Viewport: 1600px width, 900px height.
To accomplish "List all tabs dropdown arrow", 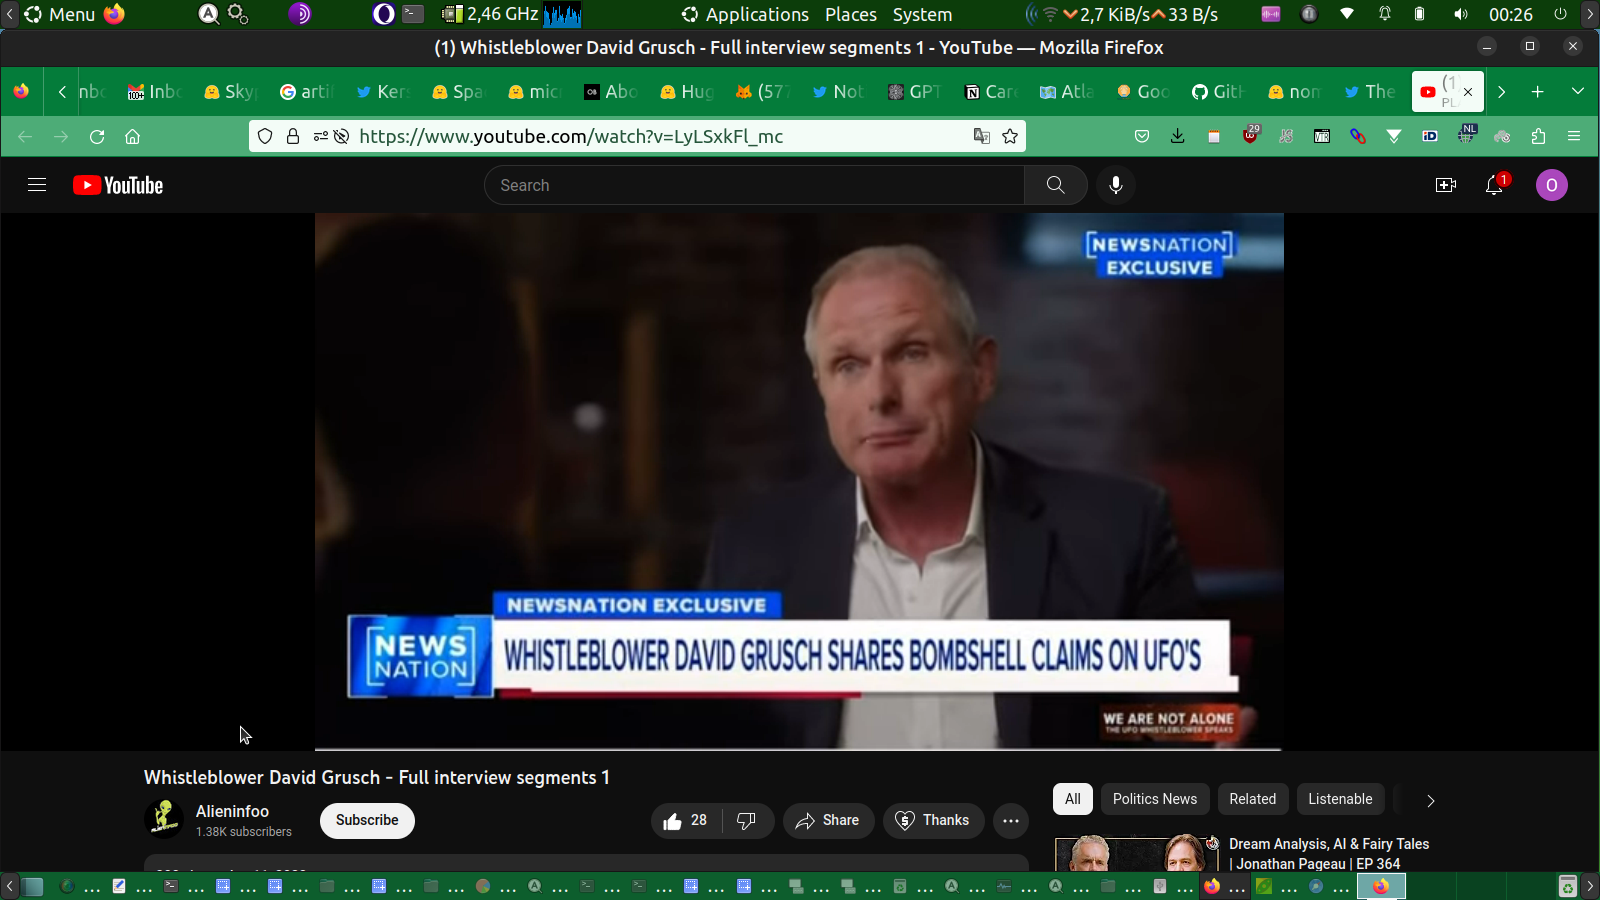I will click(1578, 92).
